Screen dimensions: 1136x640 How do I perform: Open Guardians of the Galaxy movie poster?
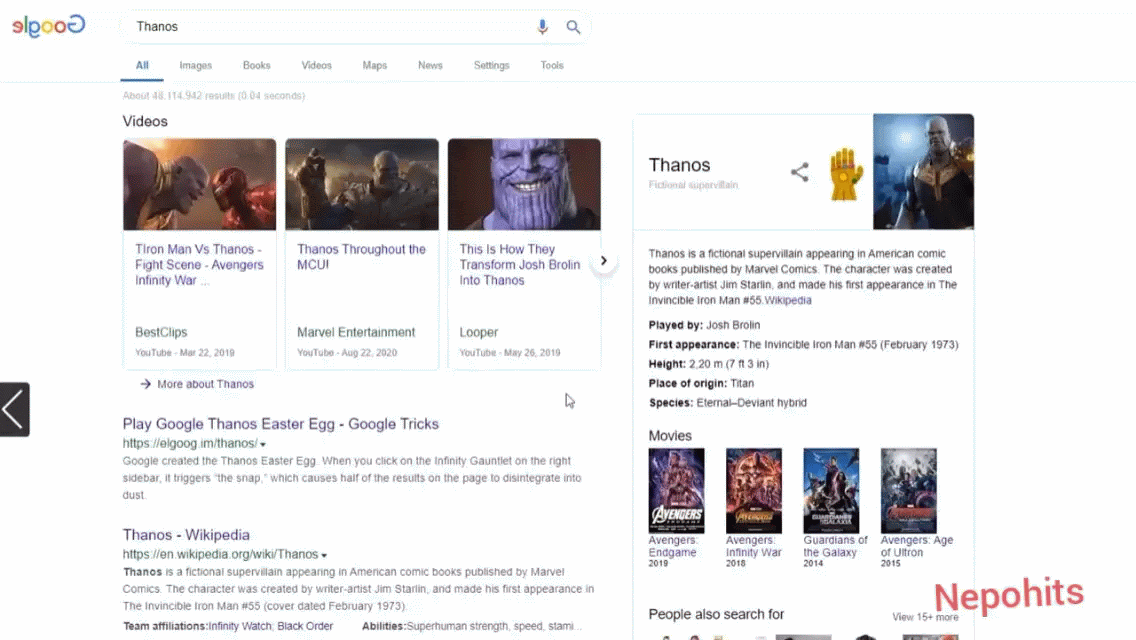(x=831, y=491)
